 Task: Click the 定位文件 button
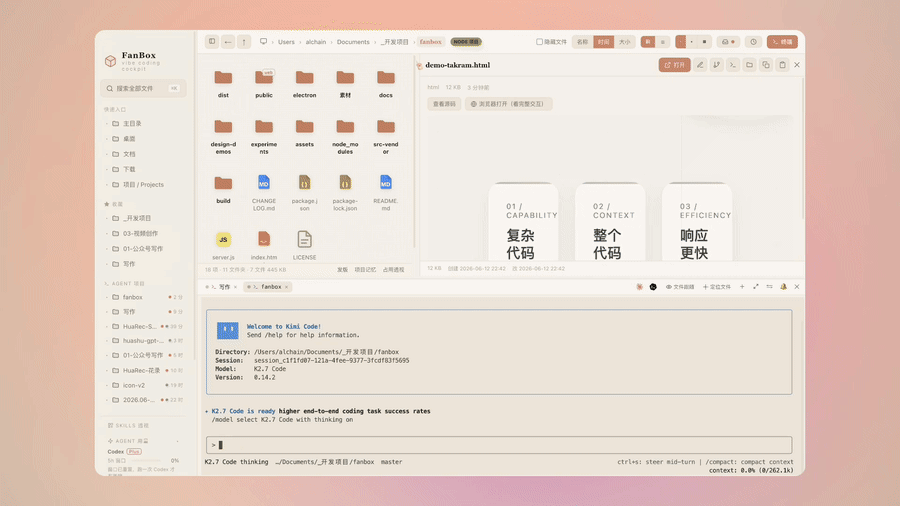click(x=717, y=287)
